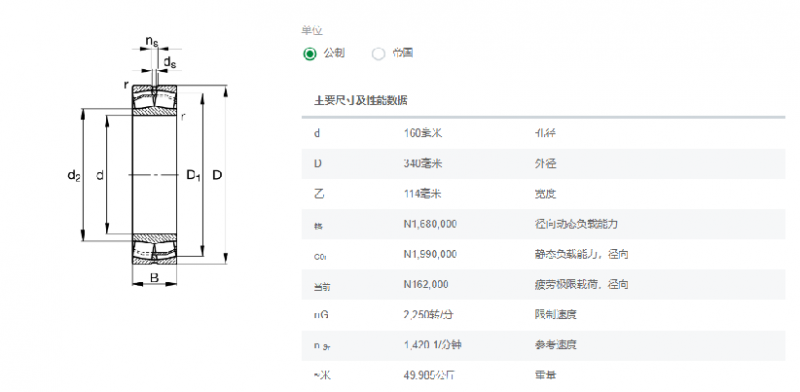The image size is (800, 392).
Task: Click the ns label in the diagram
Action: tap(152, 41)
